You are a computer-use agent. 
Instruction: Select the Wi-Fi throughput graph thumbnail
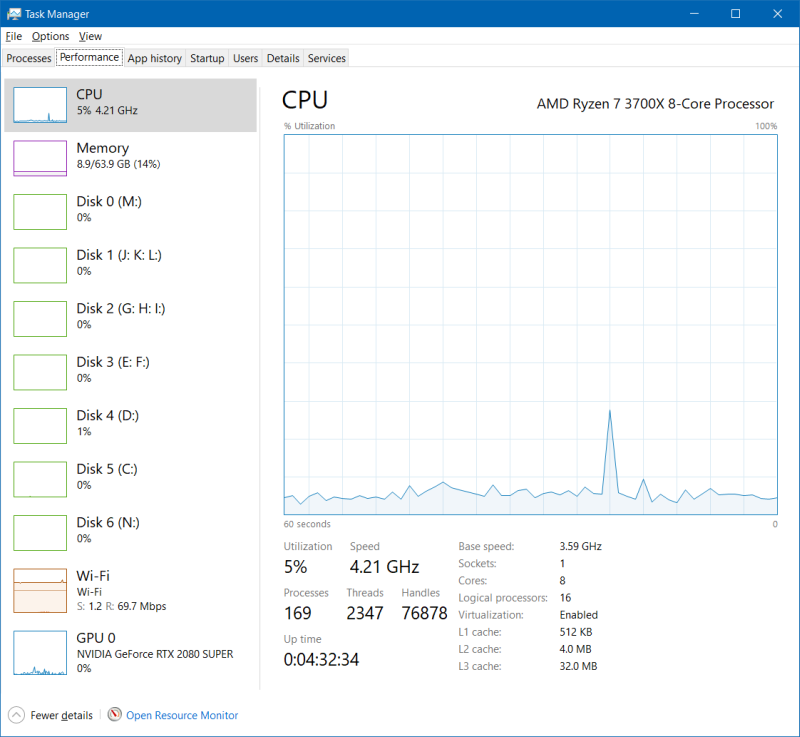pos(40,591)
